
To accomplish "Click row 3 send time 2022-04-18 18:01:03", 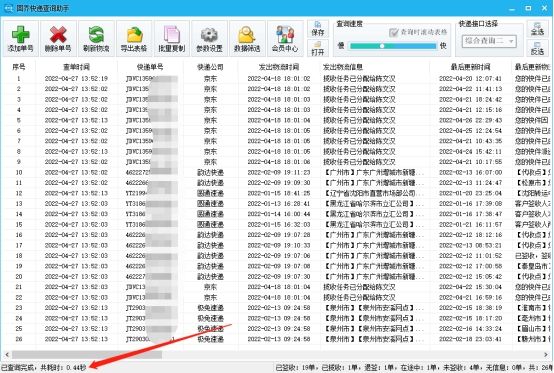I will 279,99.
